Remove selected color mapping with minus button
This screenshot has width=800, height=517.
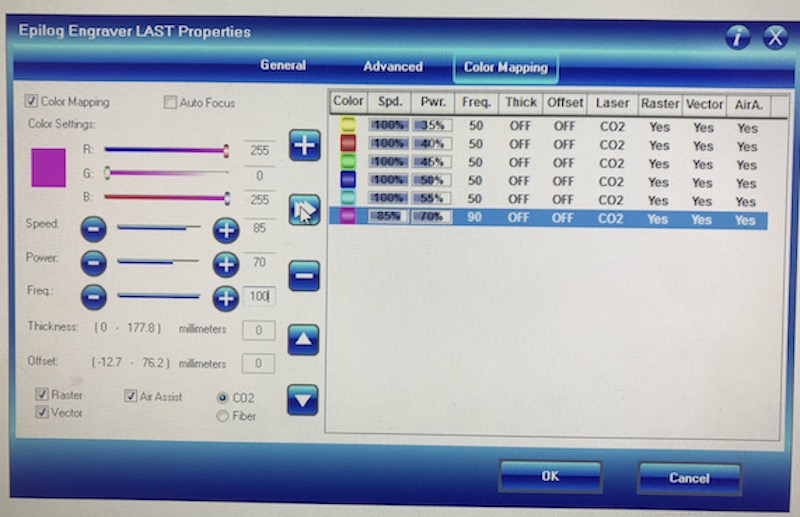pos(304,276)
